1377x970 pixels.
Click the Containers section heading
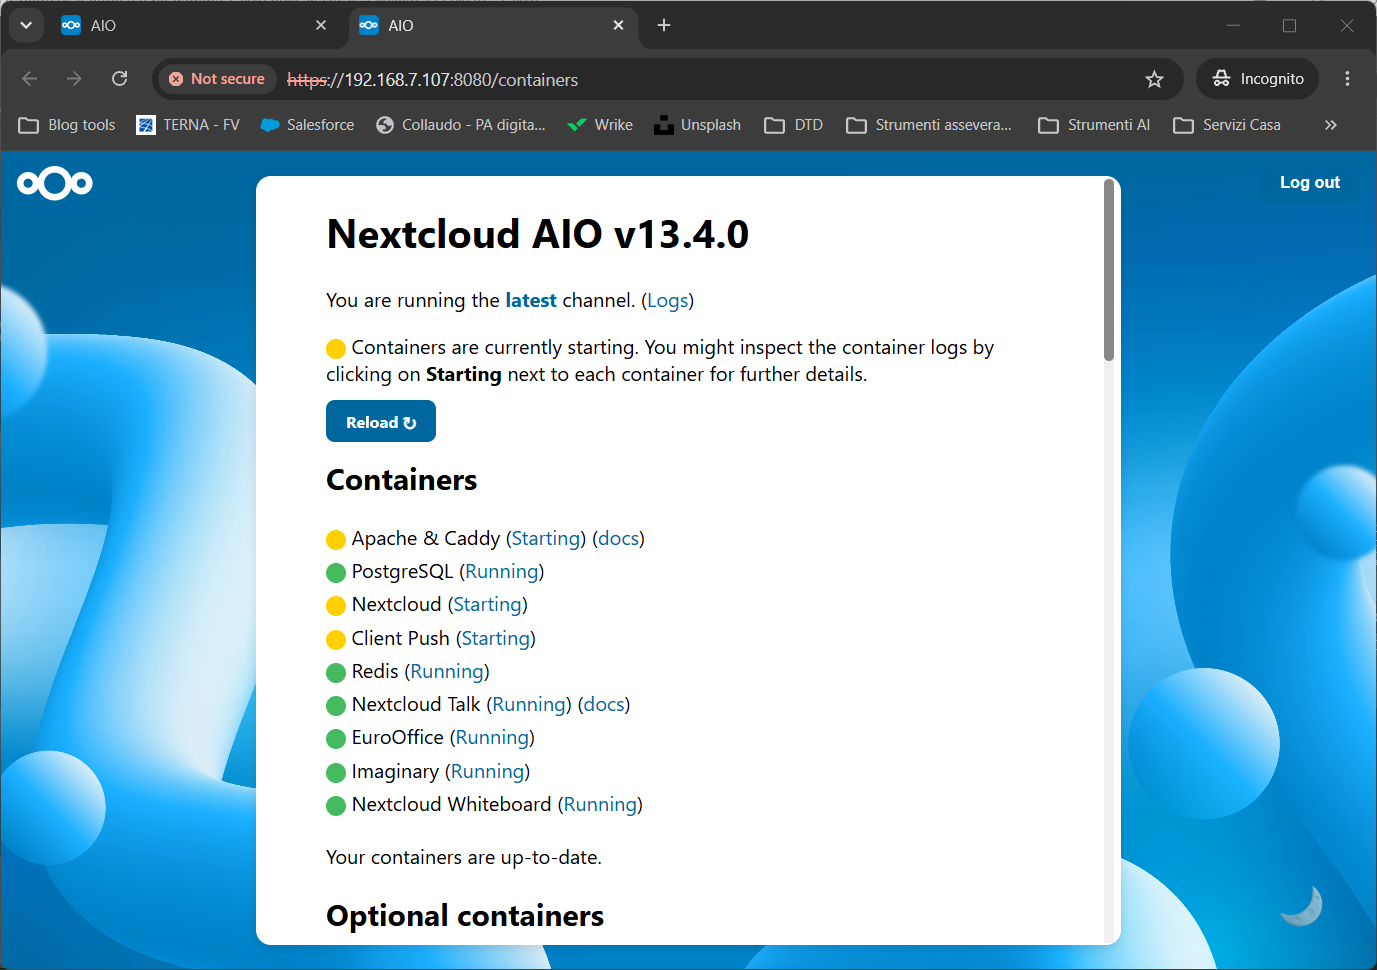tap(401, 480)
